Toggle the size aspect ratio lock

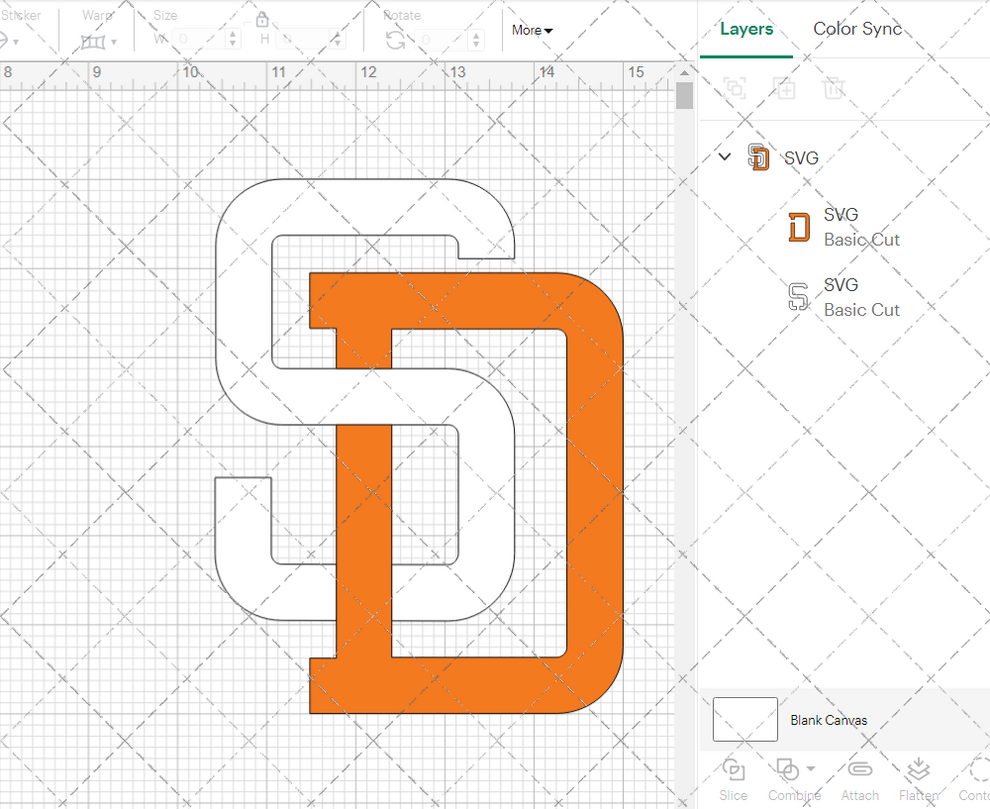tap(262, 20)
